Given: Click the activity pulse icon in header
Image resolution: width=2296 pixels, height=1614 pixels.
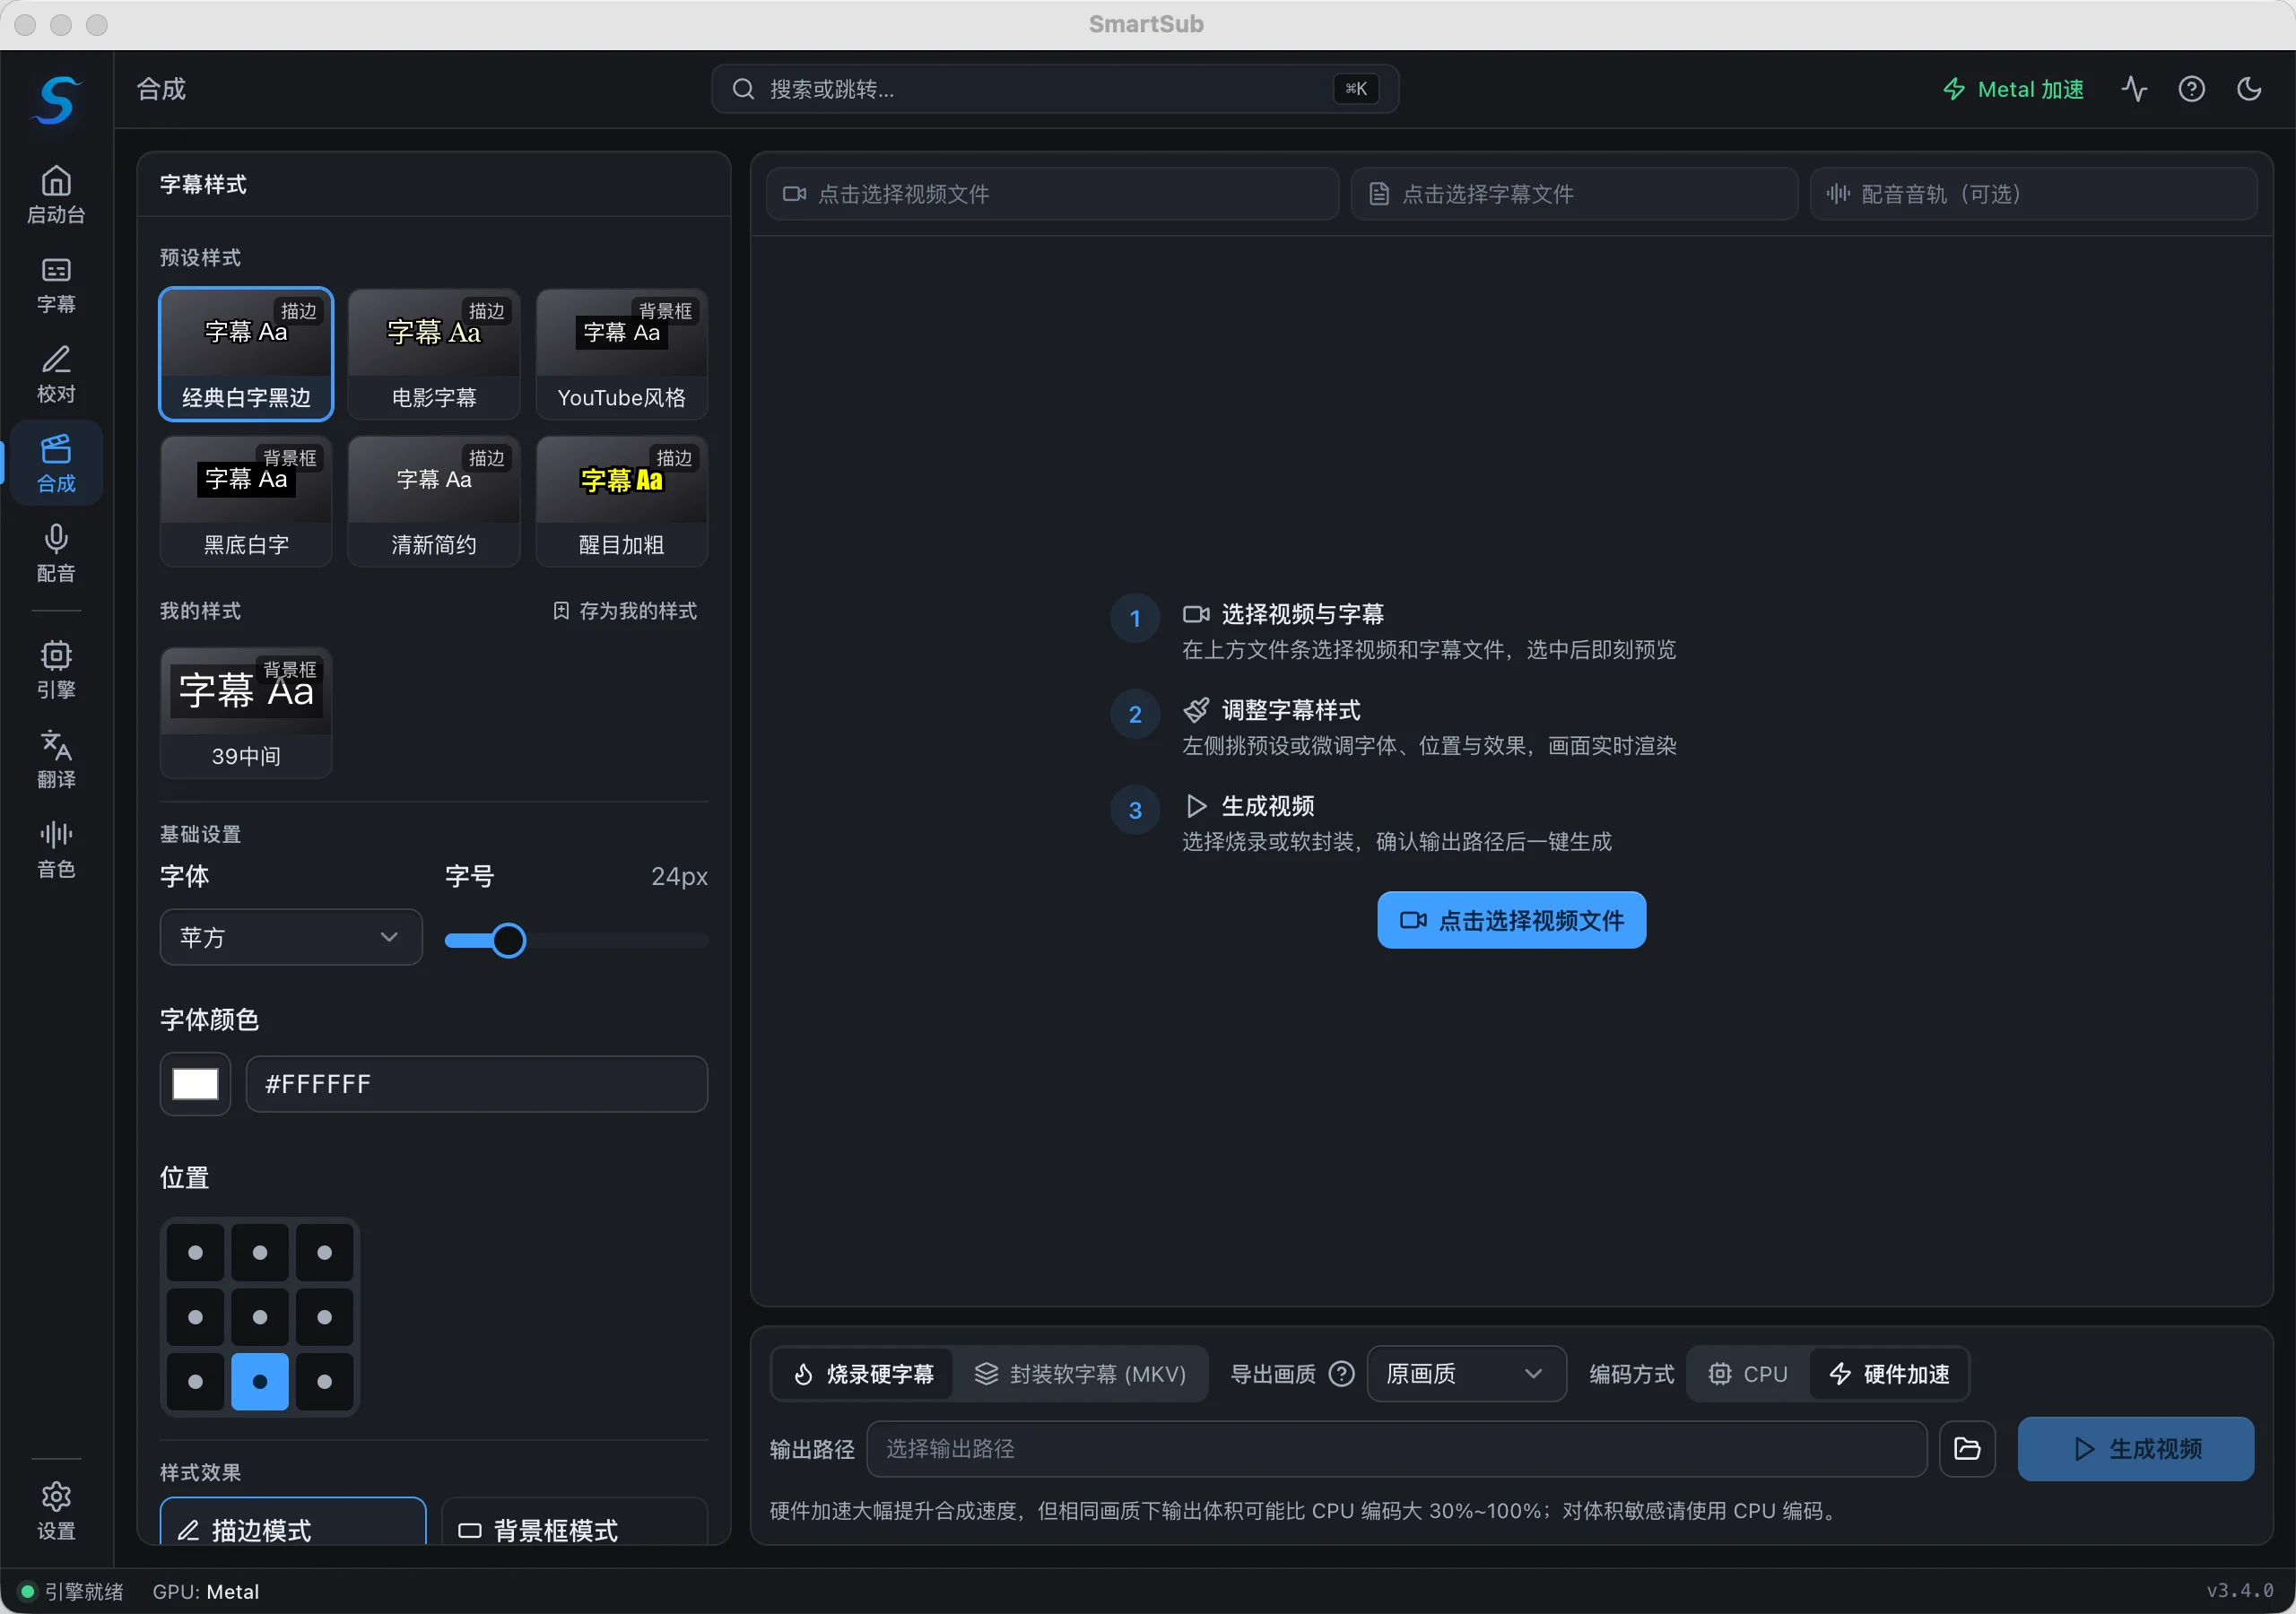Looking at the screenshot, I should tap(2134, 89).
